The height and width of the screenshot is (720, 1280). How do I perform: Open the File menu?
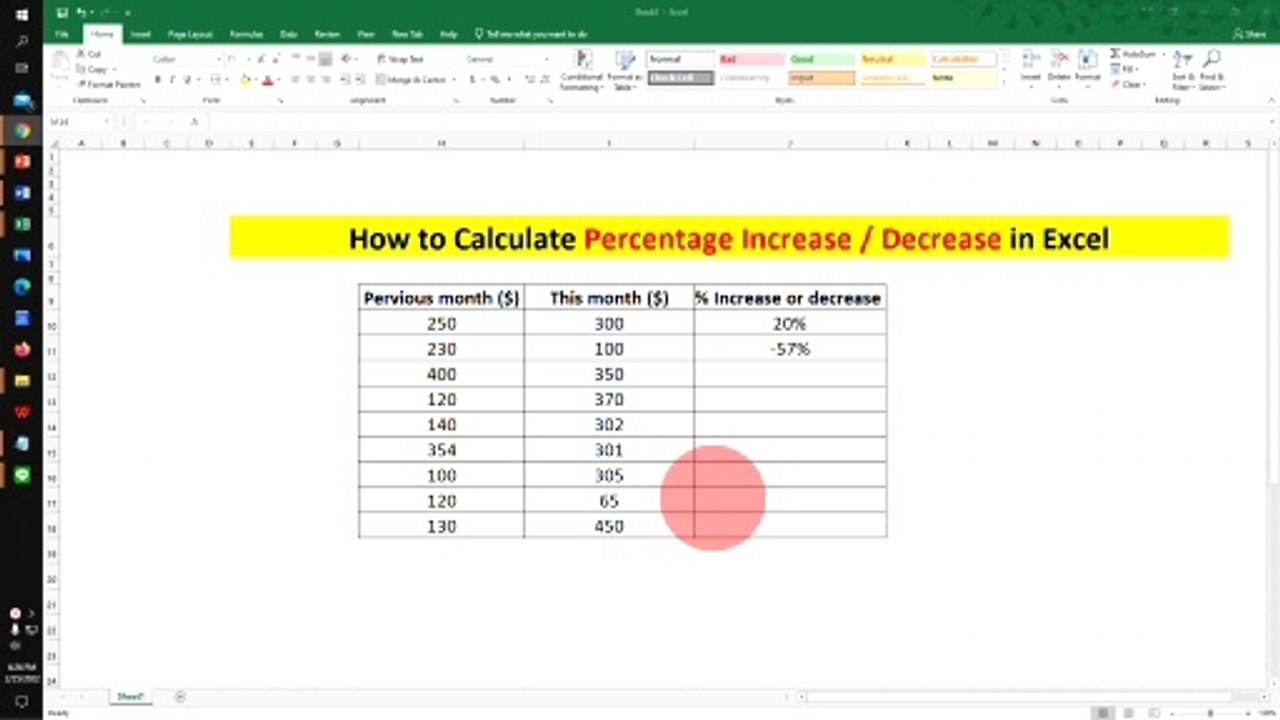(62, 34)
